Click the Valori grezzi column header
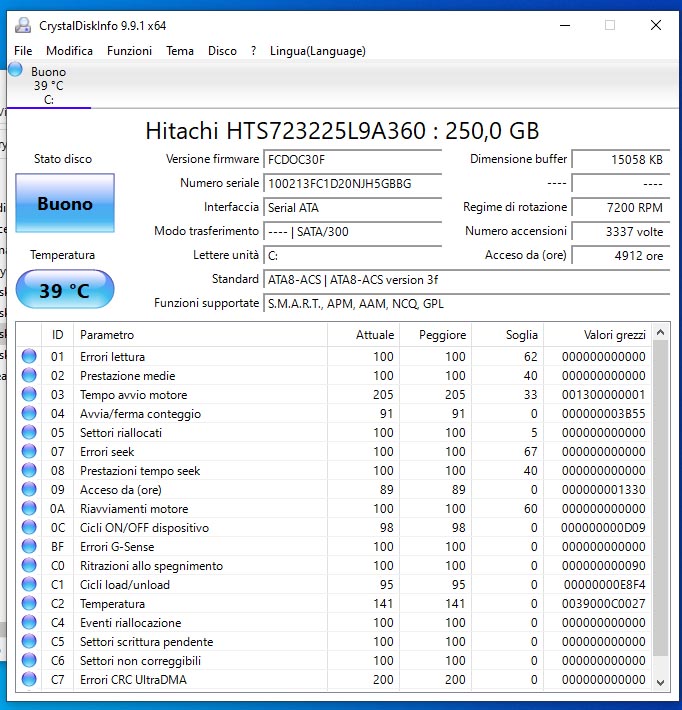Image resolution: width=682 pixels, height=710 pixels. 597,335
